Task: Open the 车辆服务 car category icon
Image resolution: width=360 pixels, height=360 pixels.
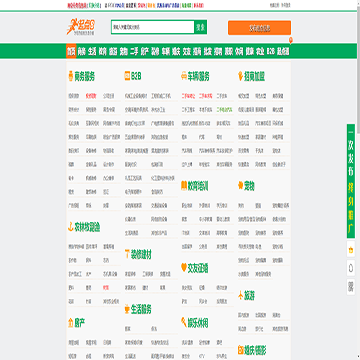Action: 184,77
